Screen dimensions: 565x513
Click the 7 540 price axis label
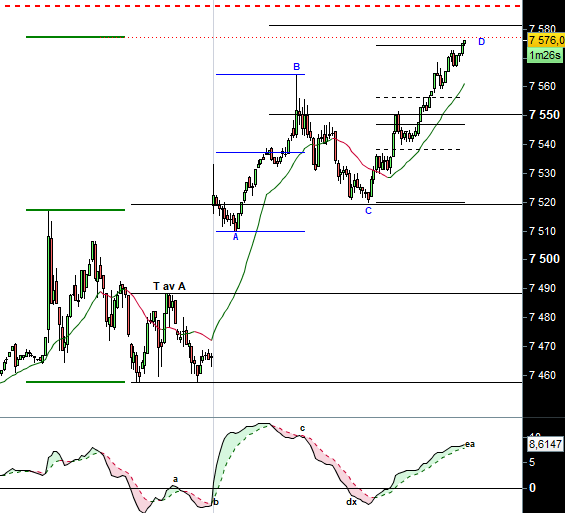[542, 144]
